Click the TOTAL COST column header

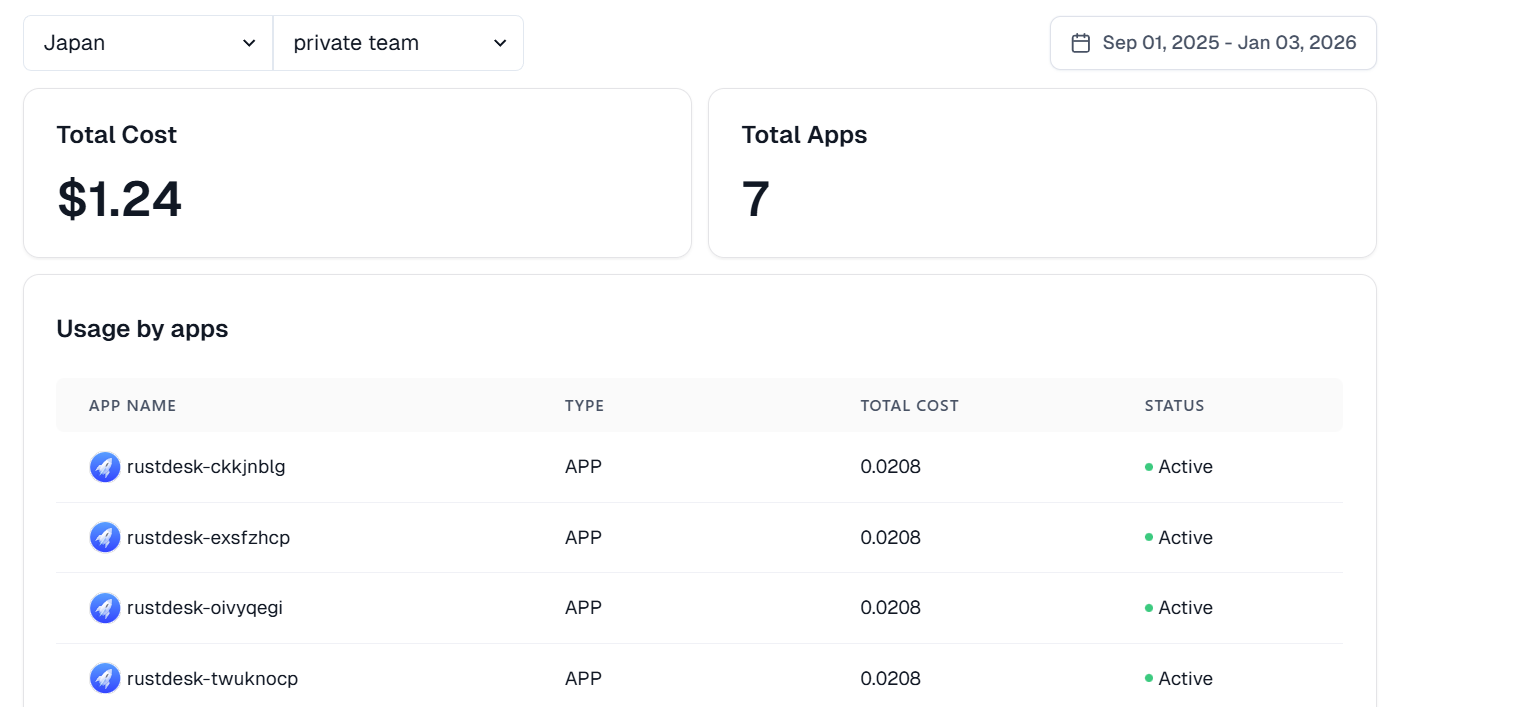point(909,406)
